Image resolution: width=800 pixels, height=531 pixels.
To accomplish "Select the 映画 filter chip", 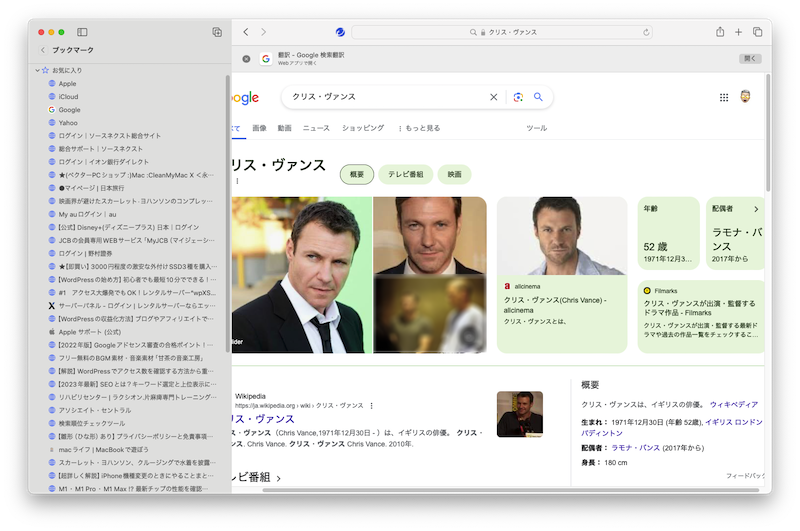I will coord(455,174).
